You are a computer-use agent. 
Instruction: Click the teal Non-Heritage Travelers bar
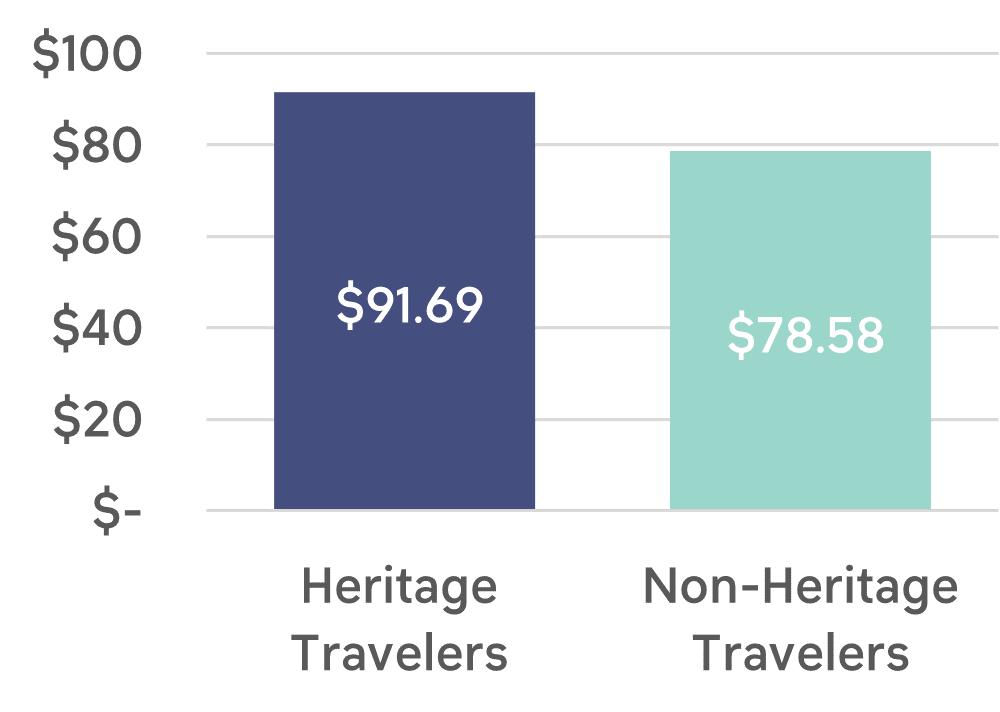(800, 330)
